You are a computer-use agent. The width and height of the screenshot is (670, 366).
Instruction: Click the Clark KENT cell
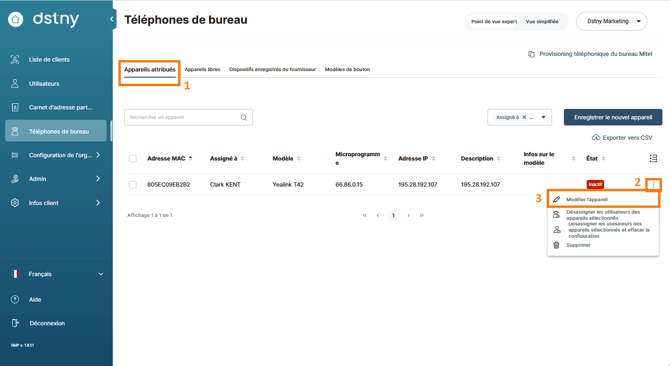tap(225, 184)
